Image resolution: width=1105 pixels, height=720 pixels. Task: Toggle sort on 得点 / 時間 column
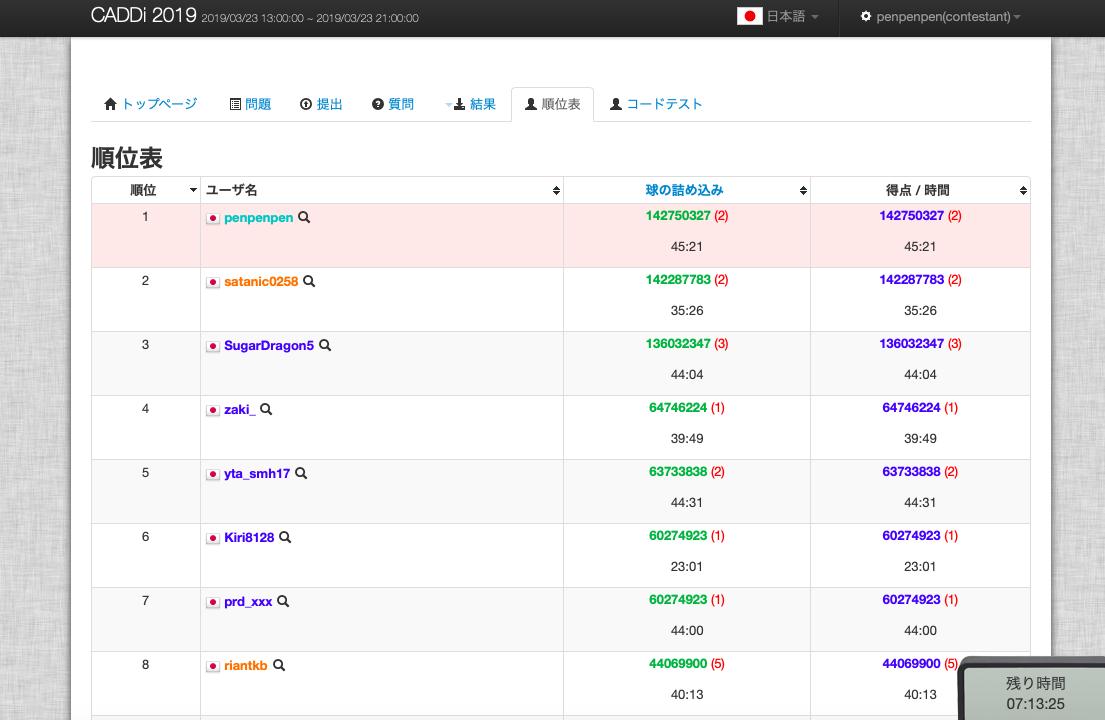[x=1022, y=190]
